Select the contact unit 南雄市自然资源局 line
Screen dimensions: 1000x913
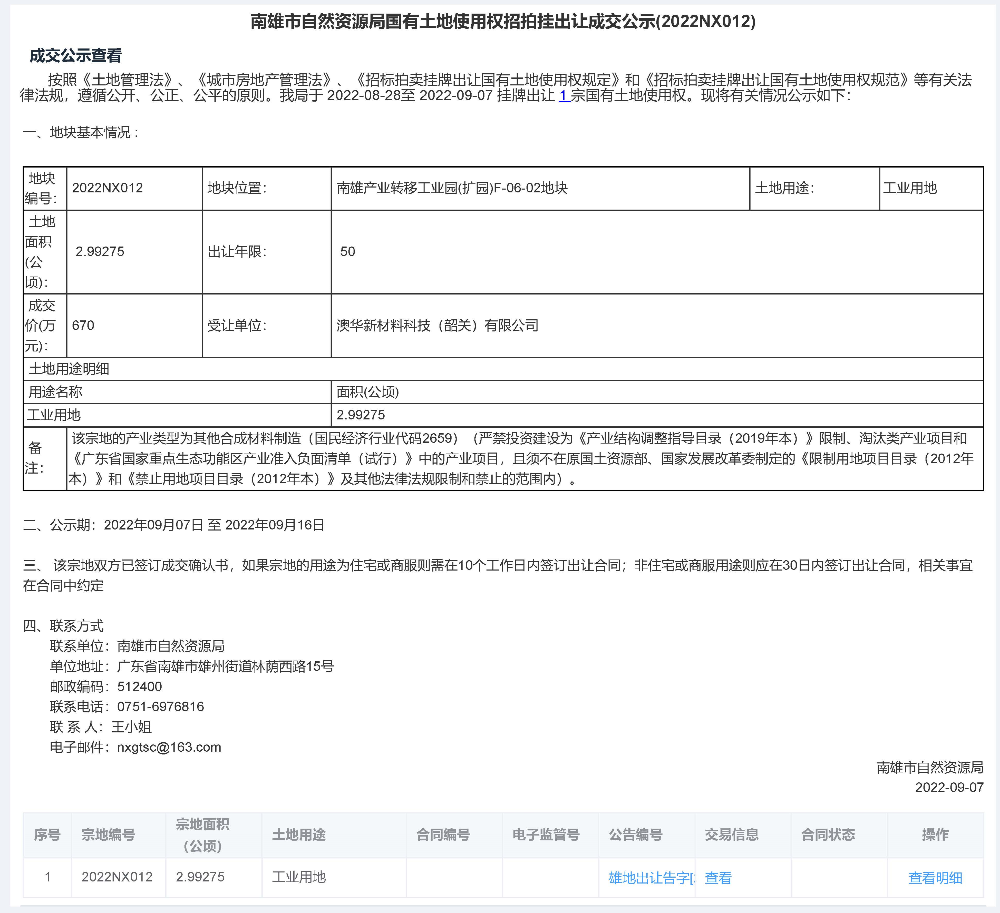(x=137, y=646)
